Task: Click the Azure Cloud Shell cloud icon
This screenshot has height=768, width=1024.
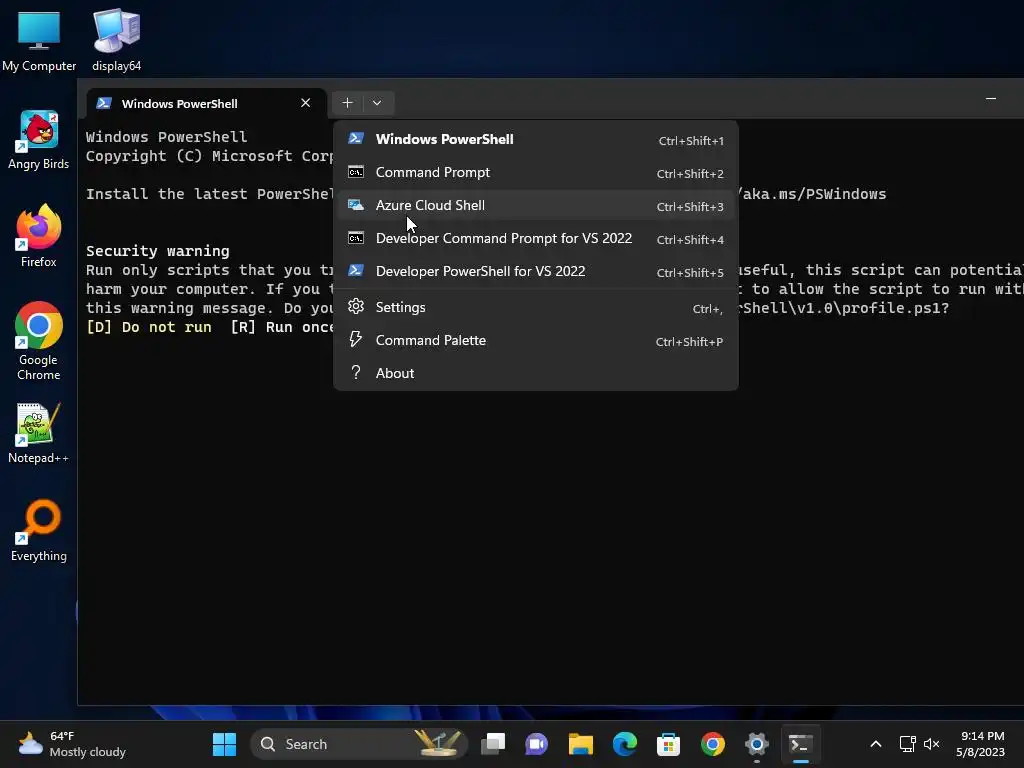Action: coord(355,205)
